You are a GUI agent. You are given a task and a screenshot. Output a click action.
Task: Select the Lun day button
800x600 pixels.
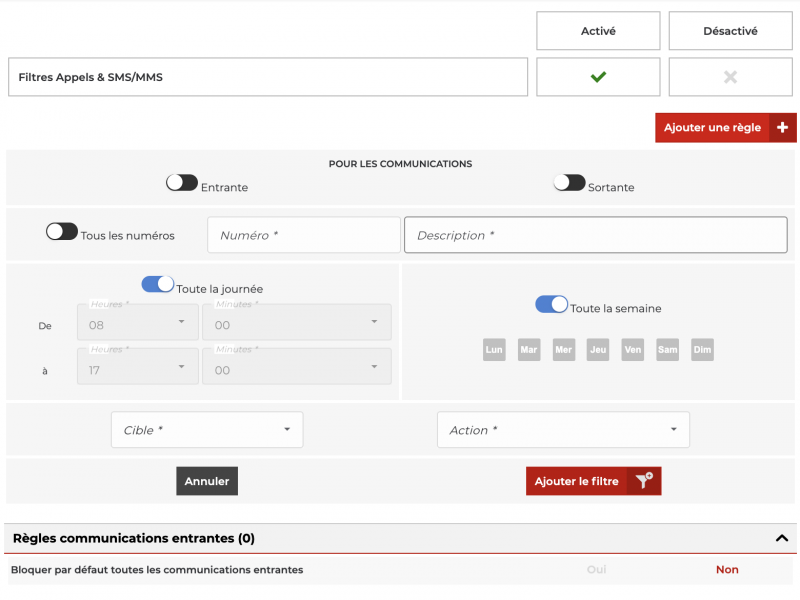click(x=494, y=350)
